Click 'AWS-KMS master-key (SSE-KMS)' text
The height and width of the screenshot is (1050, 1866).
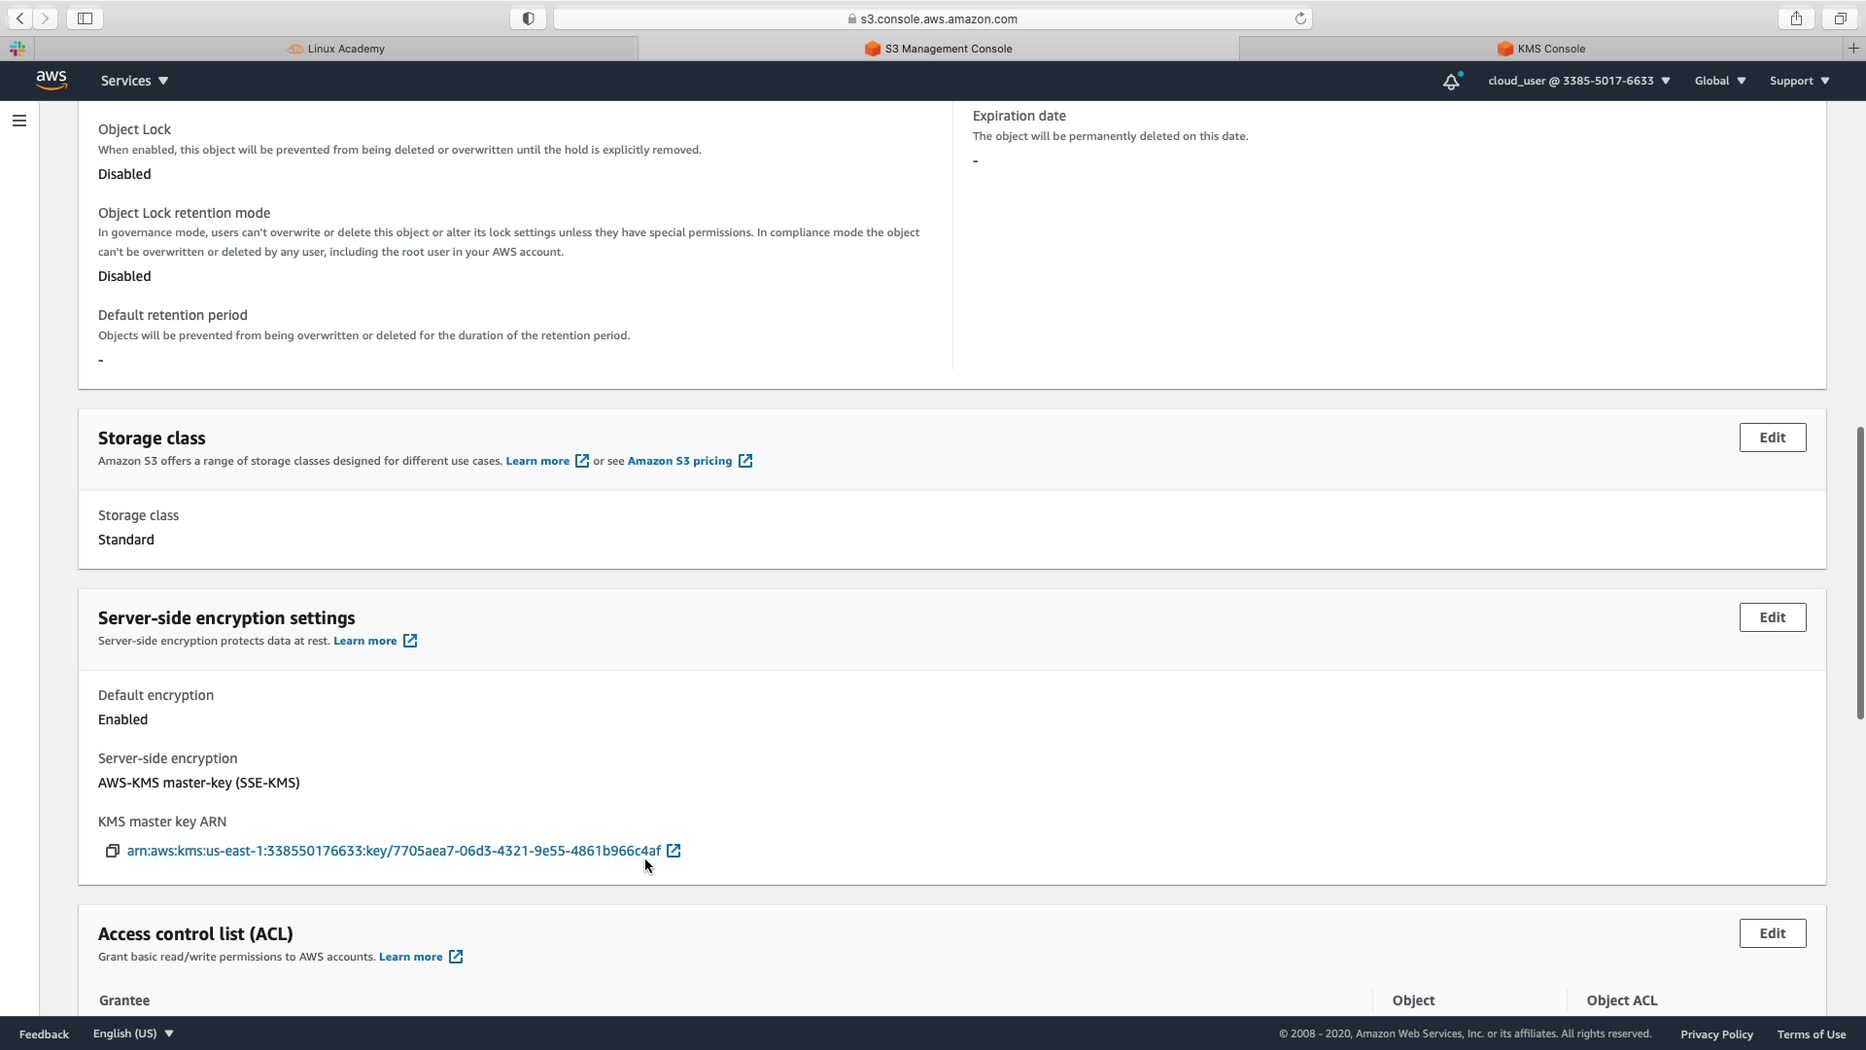[199, 783]
